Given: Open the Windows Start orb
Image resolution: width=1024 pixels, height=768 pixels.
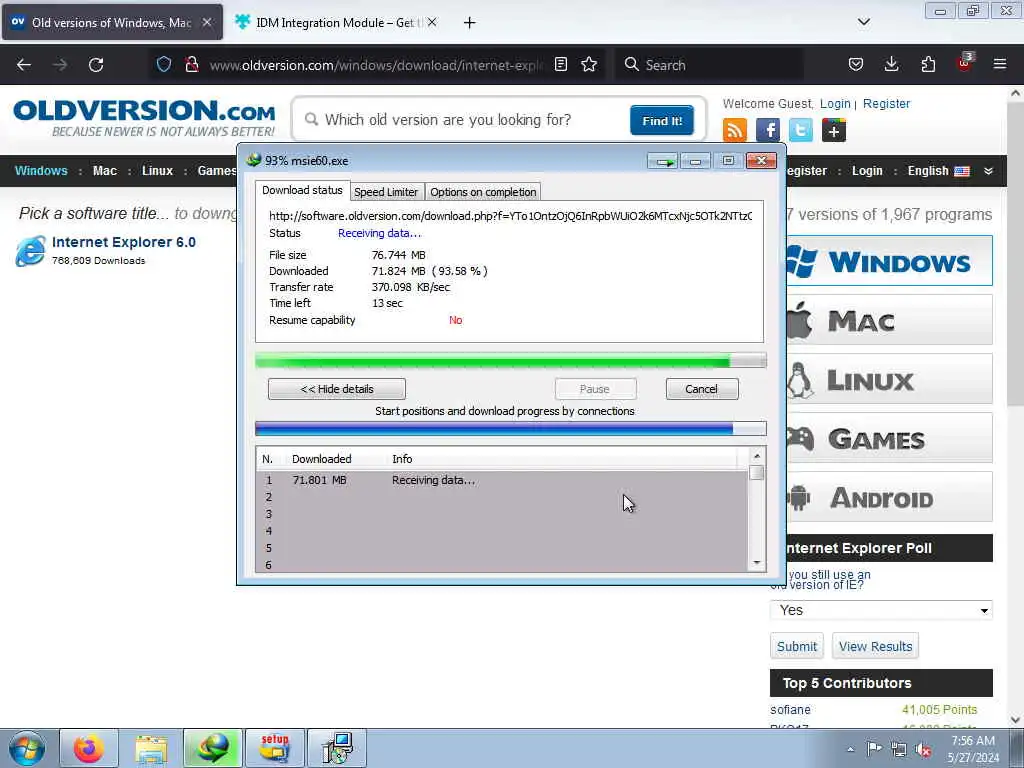Looking at the screenshot, I should click(27, 748).
